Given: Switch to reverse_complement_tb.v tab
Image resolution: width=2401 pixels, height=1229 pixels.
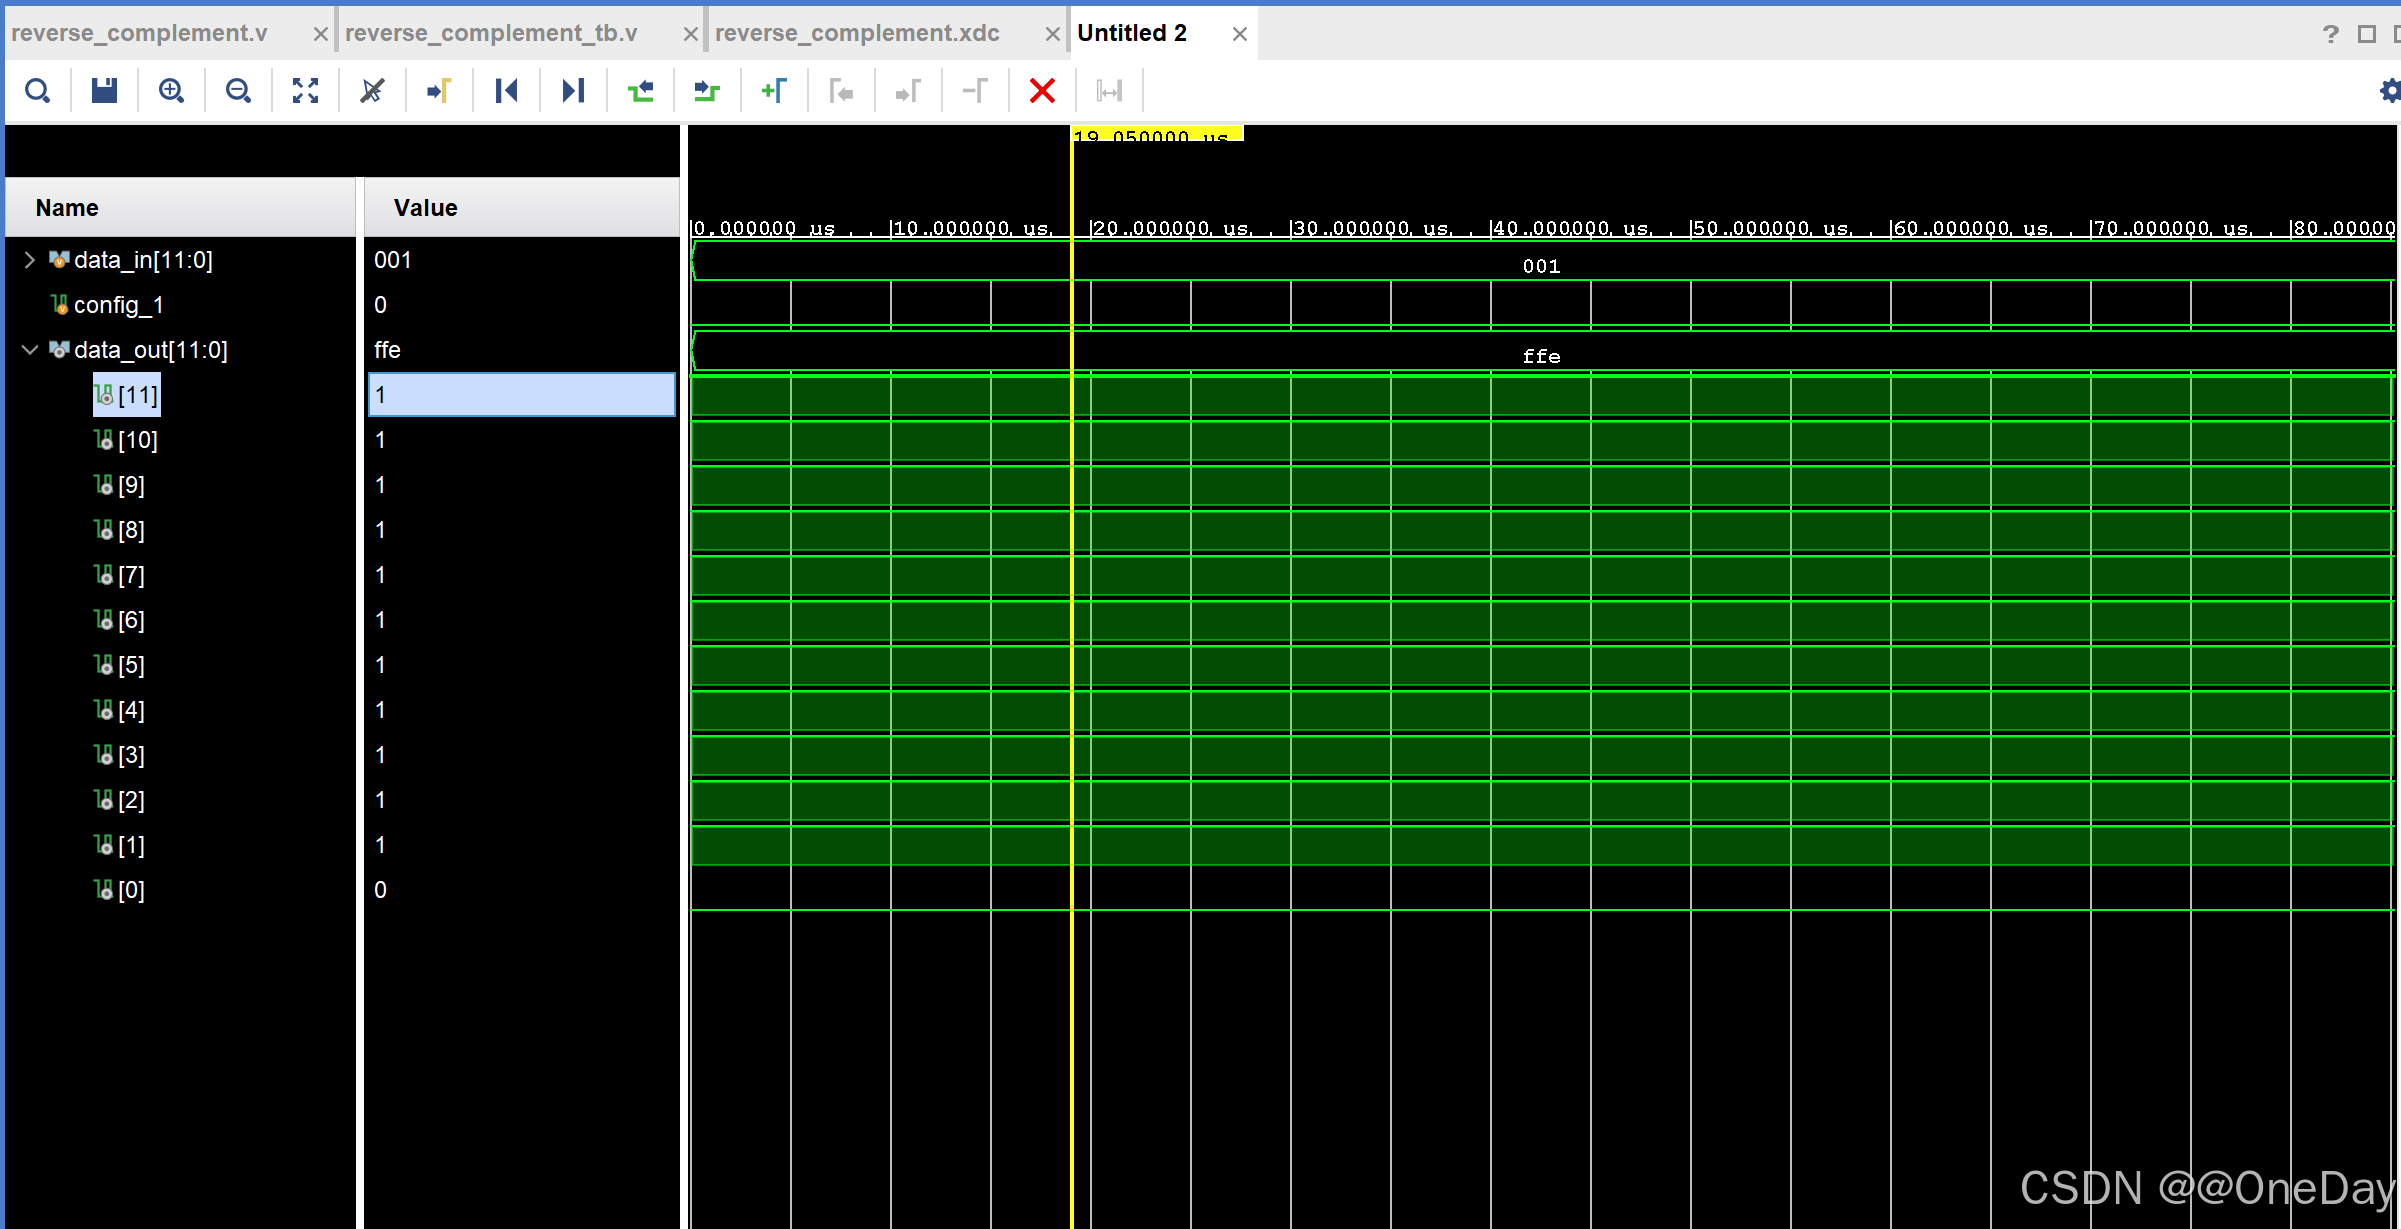Looking at the screenshot, I should point(491,33).
